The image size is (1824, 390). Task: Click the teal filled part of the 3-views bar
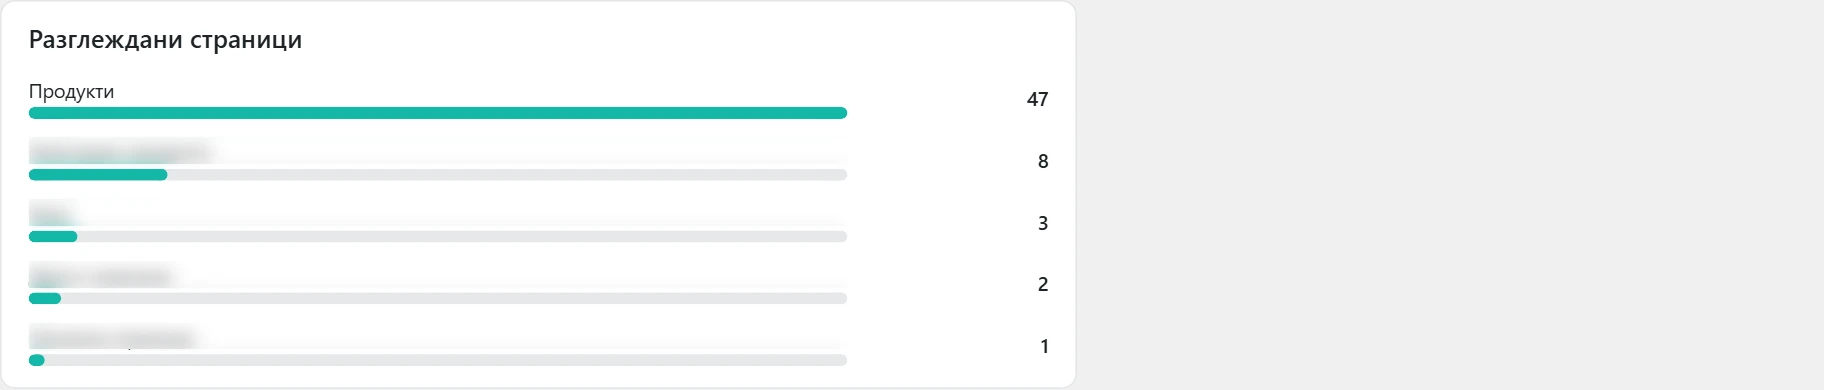[x=53, y=237]
